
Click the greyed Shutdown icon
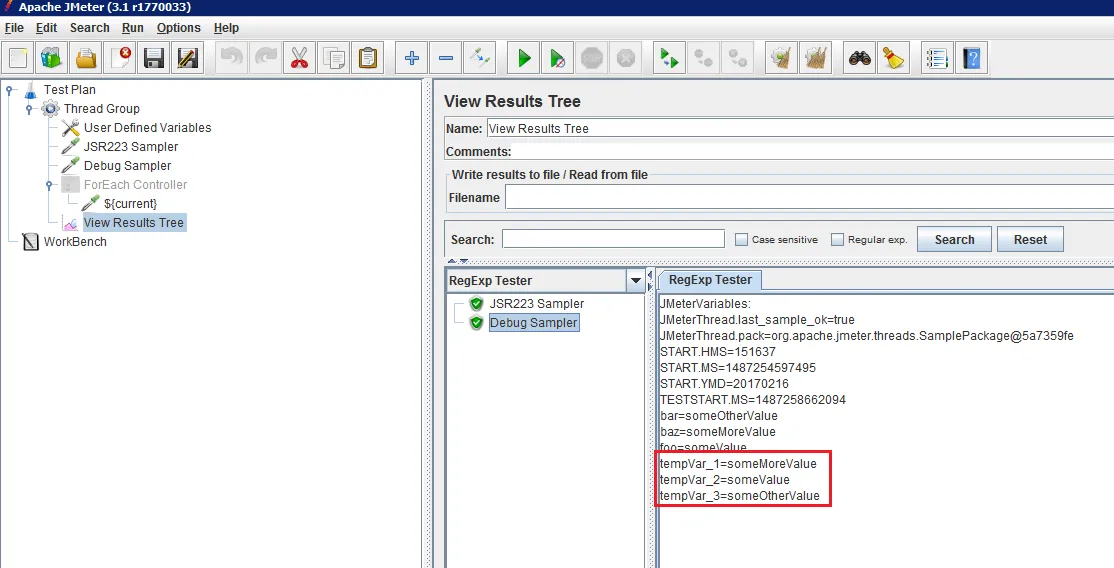click(626, 58)
